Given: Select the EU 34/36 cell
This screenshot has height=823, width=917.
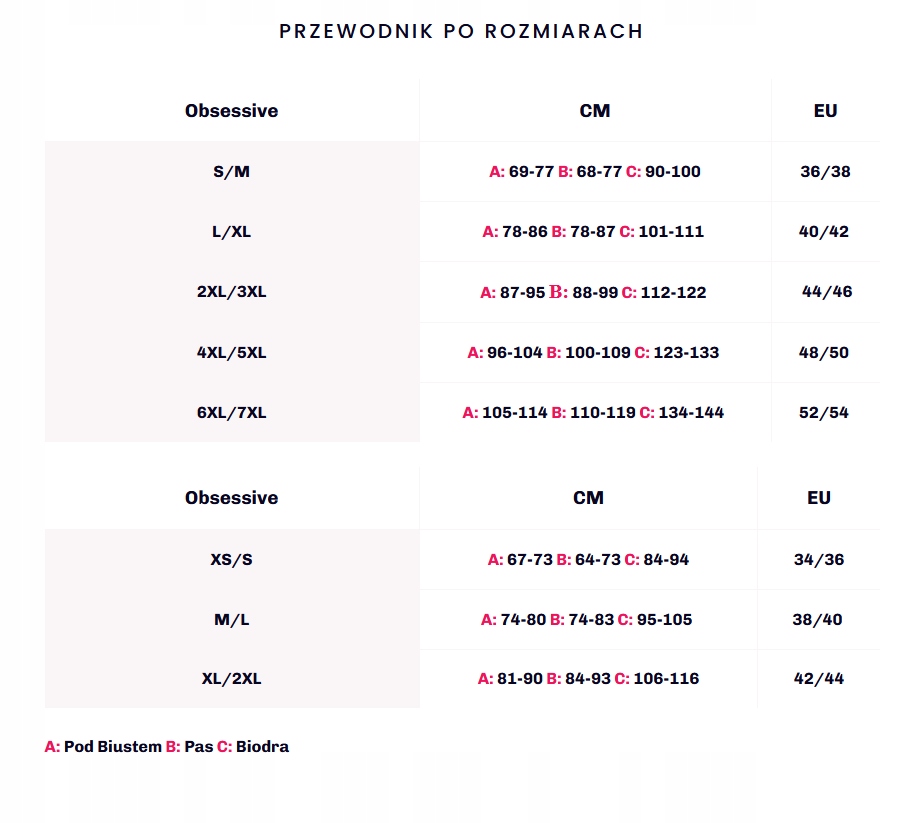Looking at the screenshot, I should tap(819, 560).
